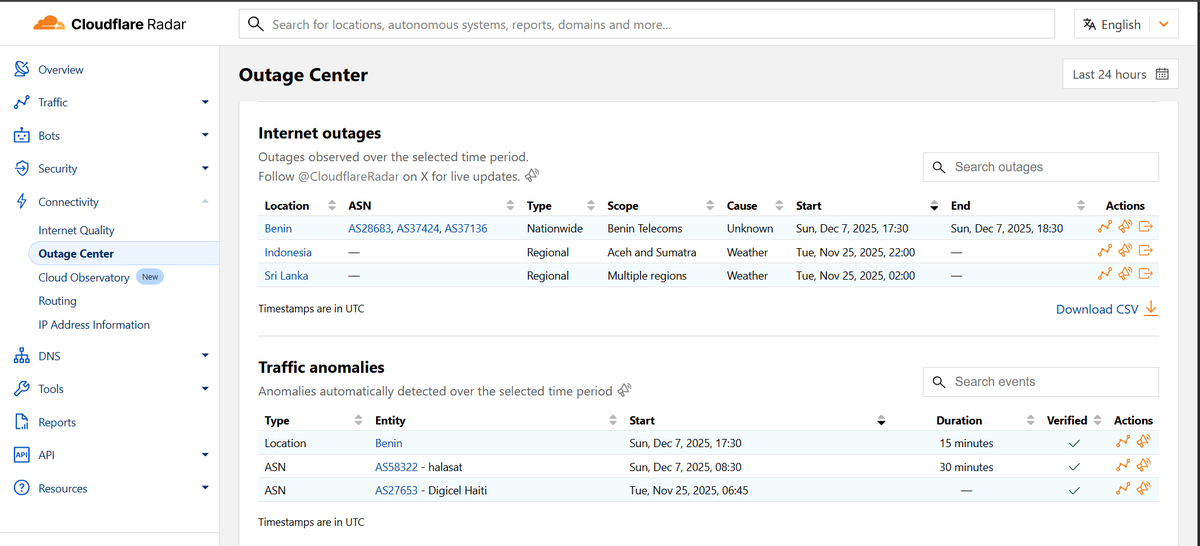Screen dimensions: 1200x546
Task: Open the chart icon for Benin traffic anomaly
Action: 1123,442
